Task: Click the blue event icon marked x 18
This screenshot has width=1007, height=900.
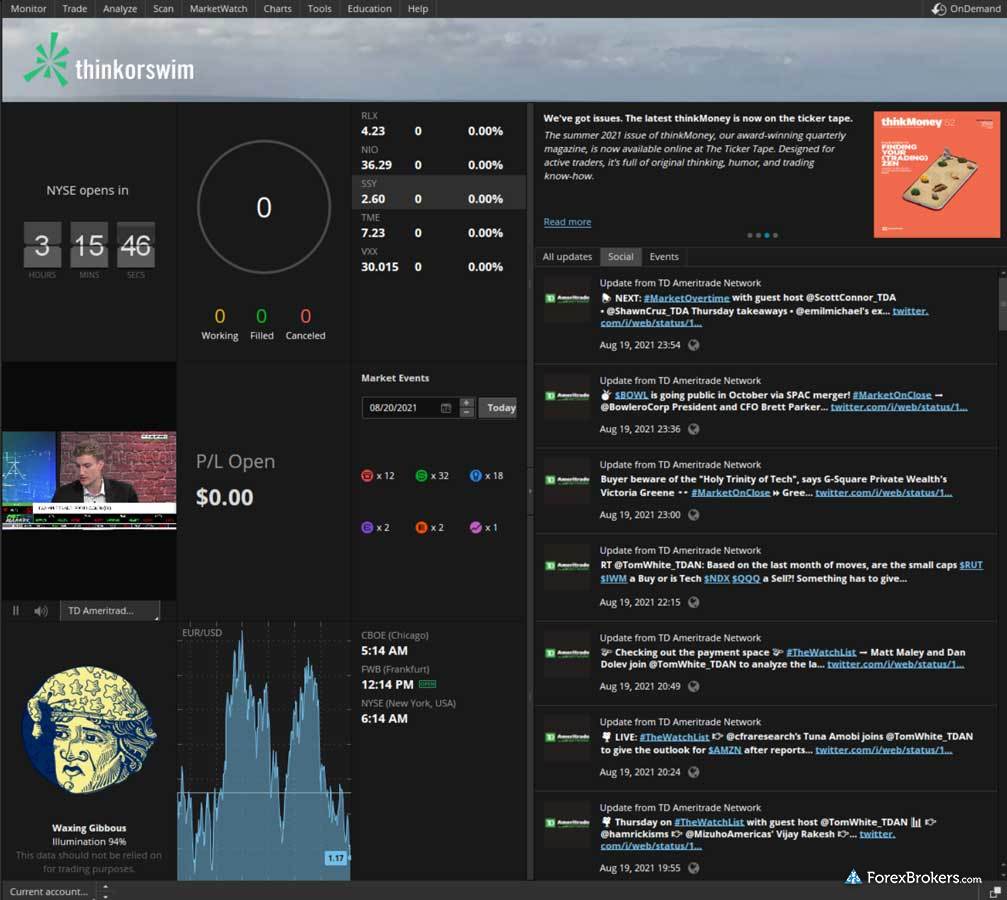Action: (x=475, y=475)
